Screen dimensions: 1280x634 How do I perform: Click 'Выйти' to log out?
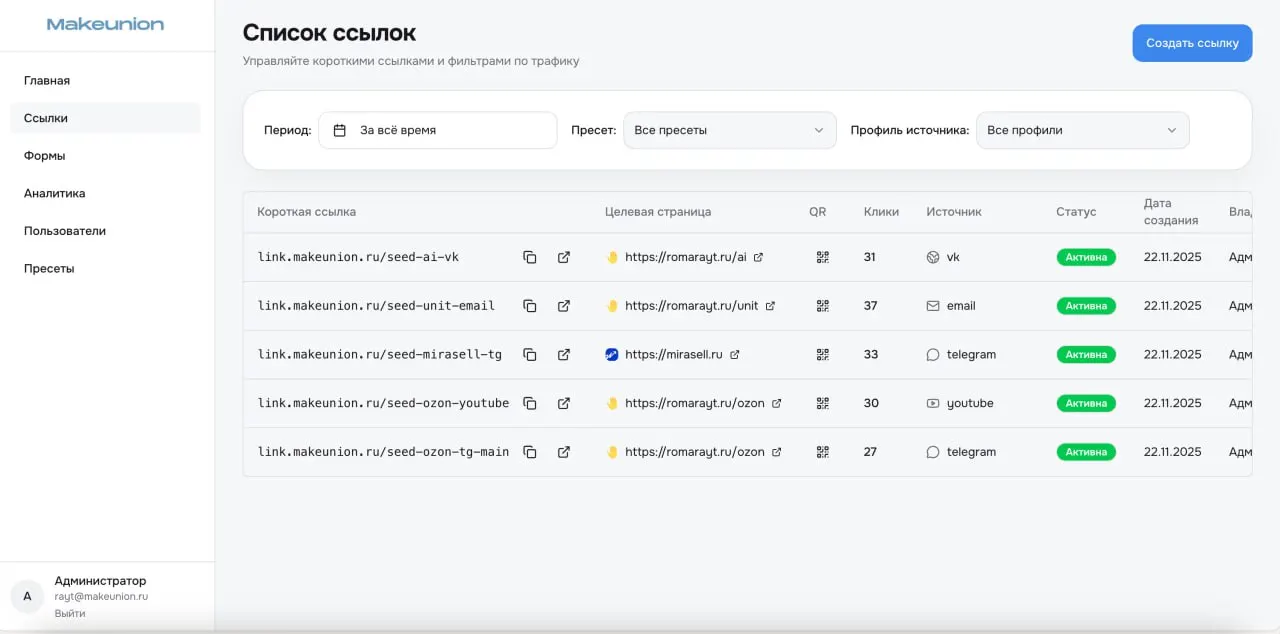click(x=70, y=613)
